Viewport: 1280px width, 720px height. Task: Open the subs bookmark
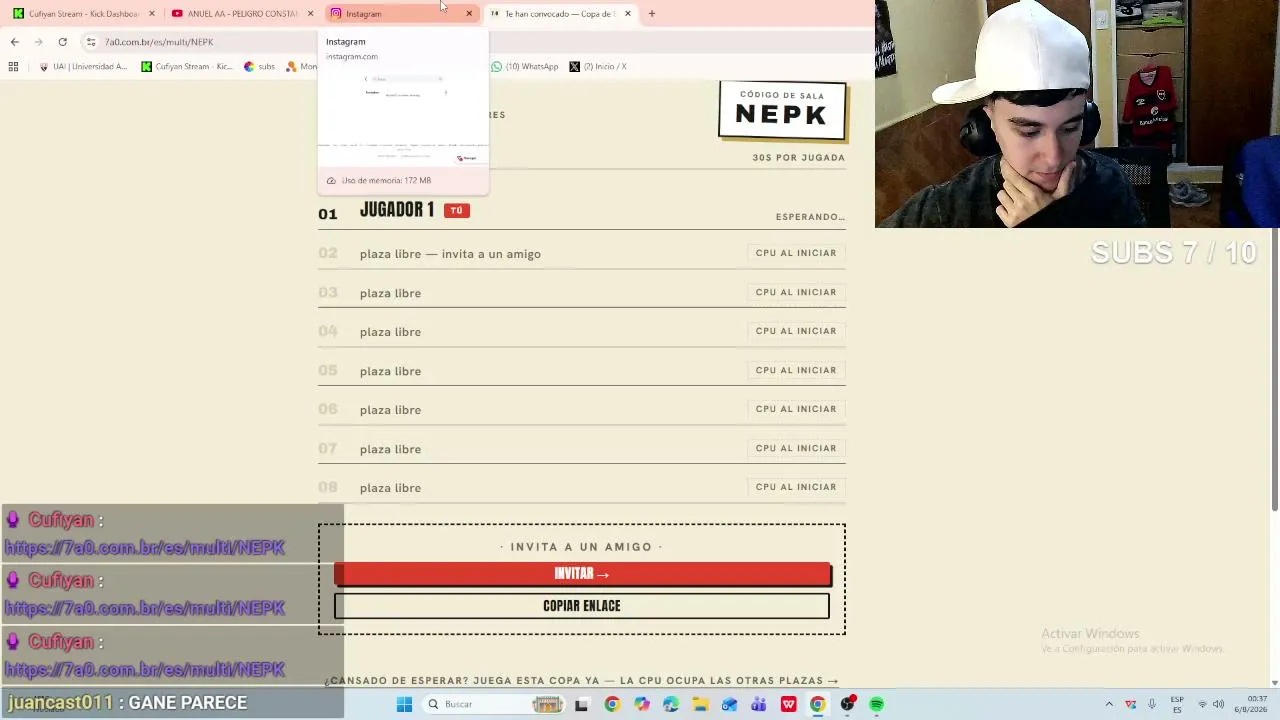pos(259,67)
